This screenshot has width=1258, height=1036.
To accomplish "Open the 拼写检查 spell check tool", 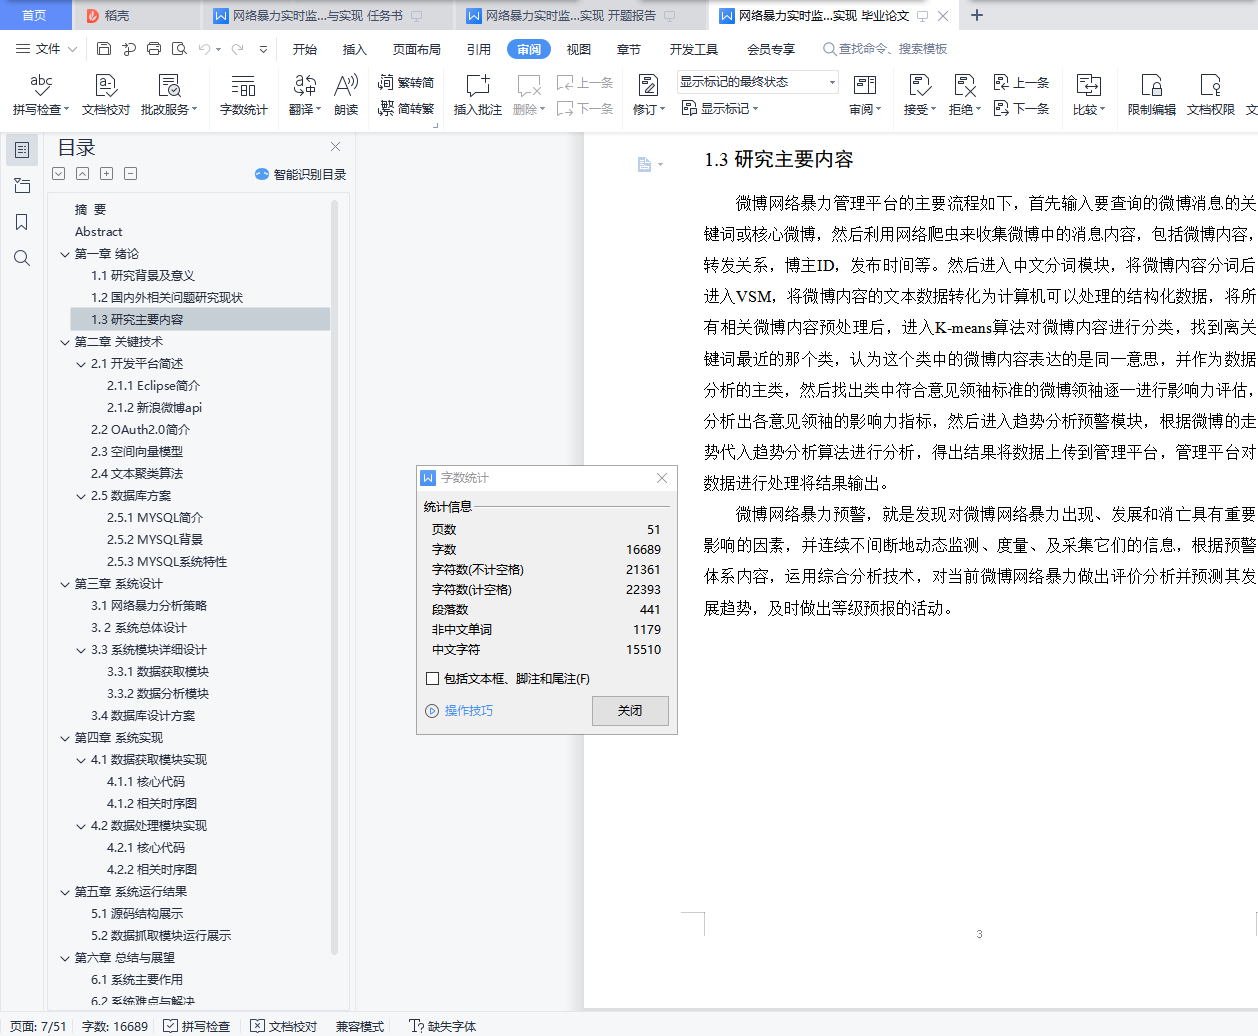I will (x=41, y=95).
